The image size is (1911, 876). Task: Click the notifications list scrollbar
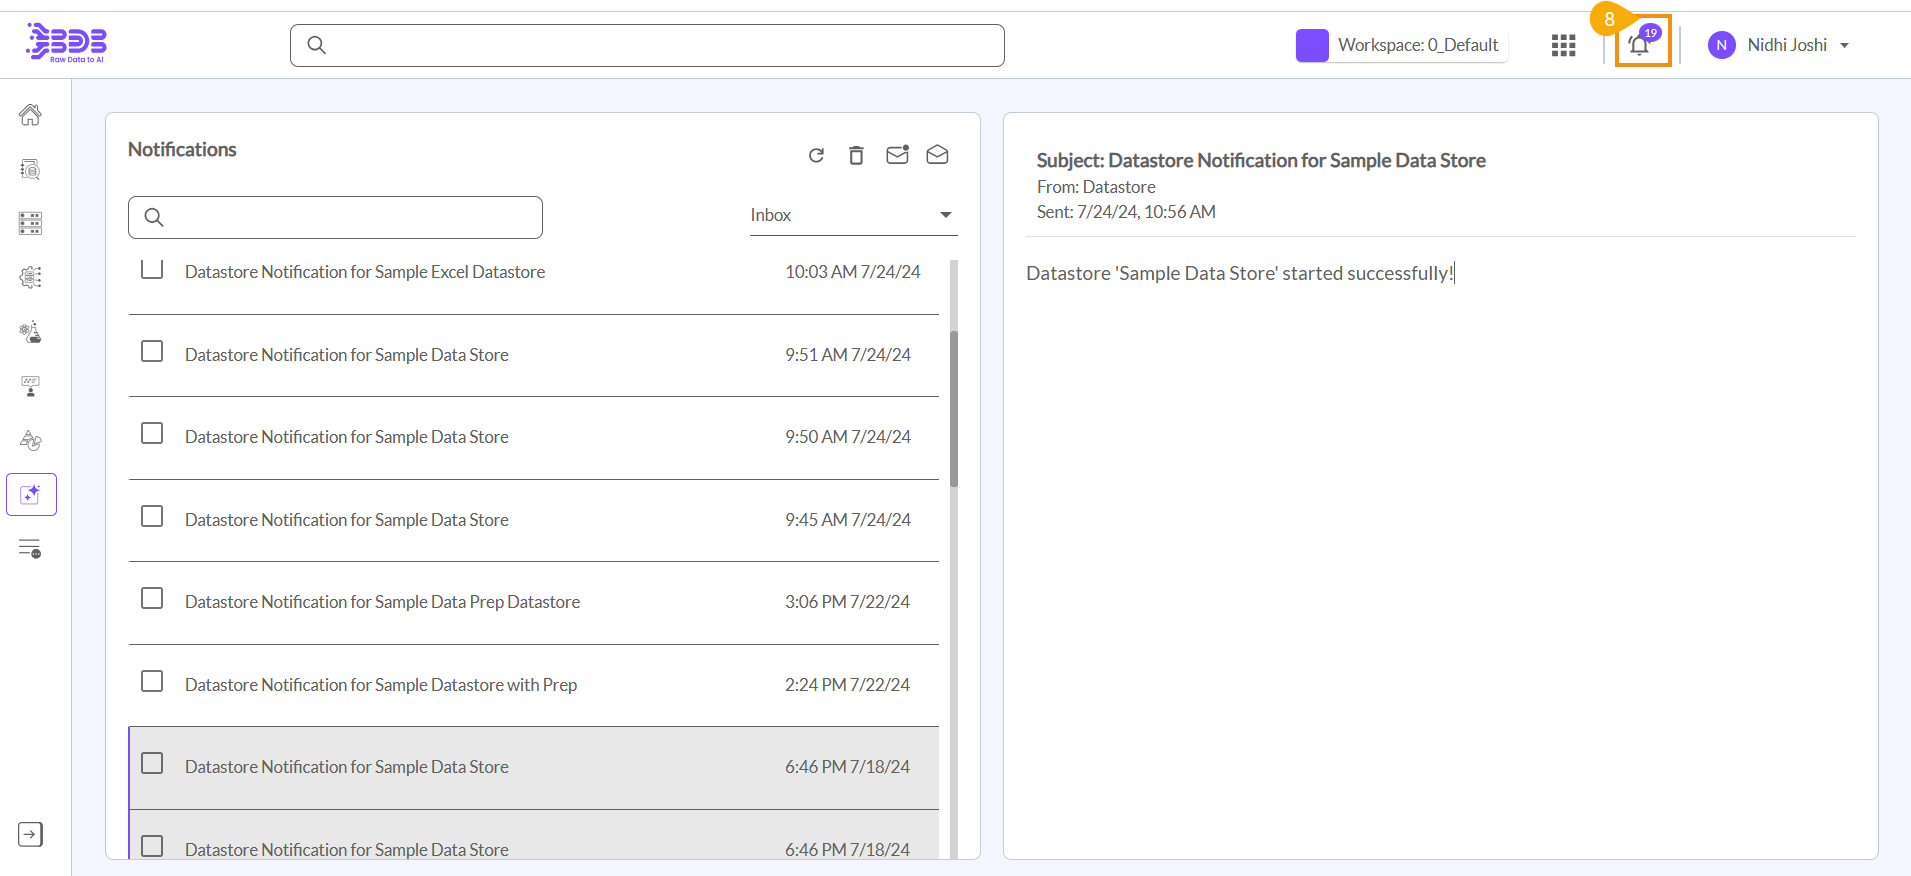click(x=954, y=410)
